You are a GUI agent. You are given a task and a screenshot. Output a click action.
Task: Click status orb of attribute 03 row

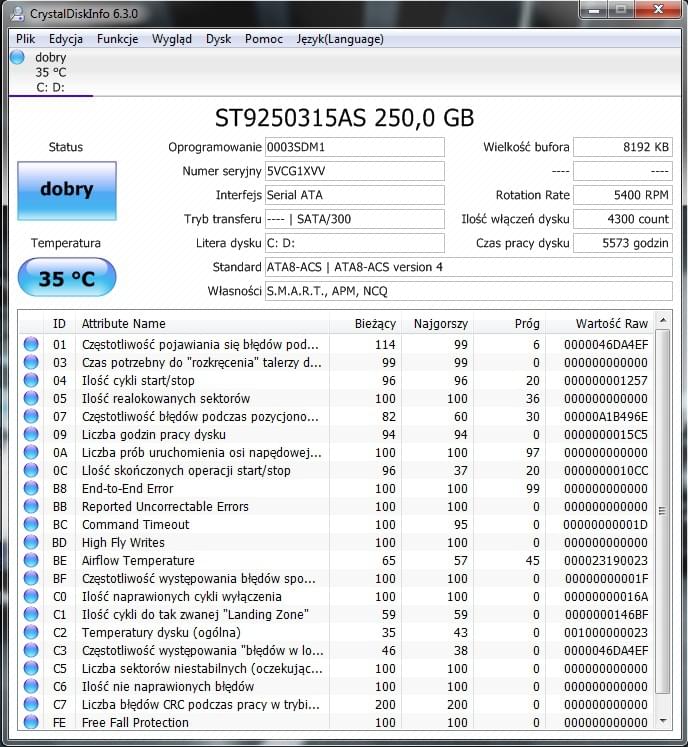pyautogui.click(x=31, y=362)
